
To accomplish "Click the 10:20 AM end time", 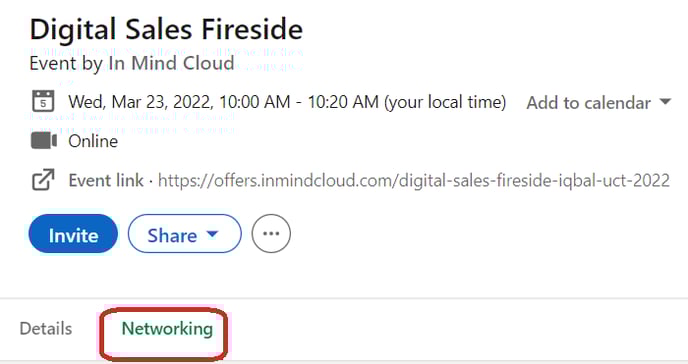I will click(x=343, y=102).
